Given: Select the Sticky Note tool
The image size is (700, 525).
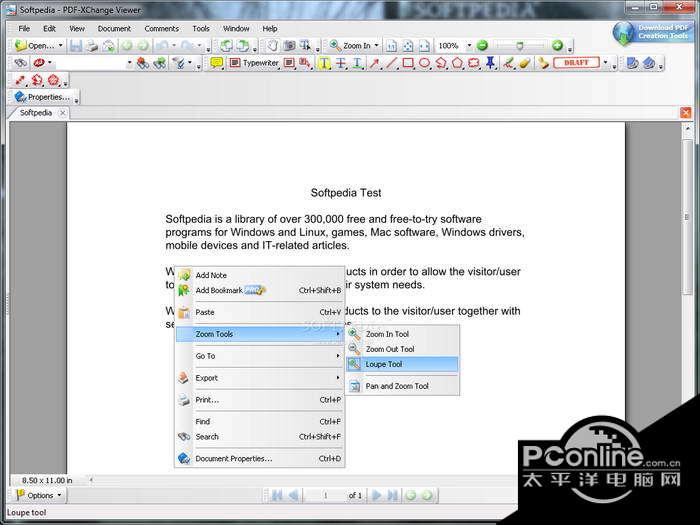Looking at the screenshot, I should click(x=217, y=63).
